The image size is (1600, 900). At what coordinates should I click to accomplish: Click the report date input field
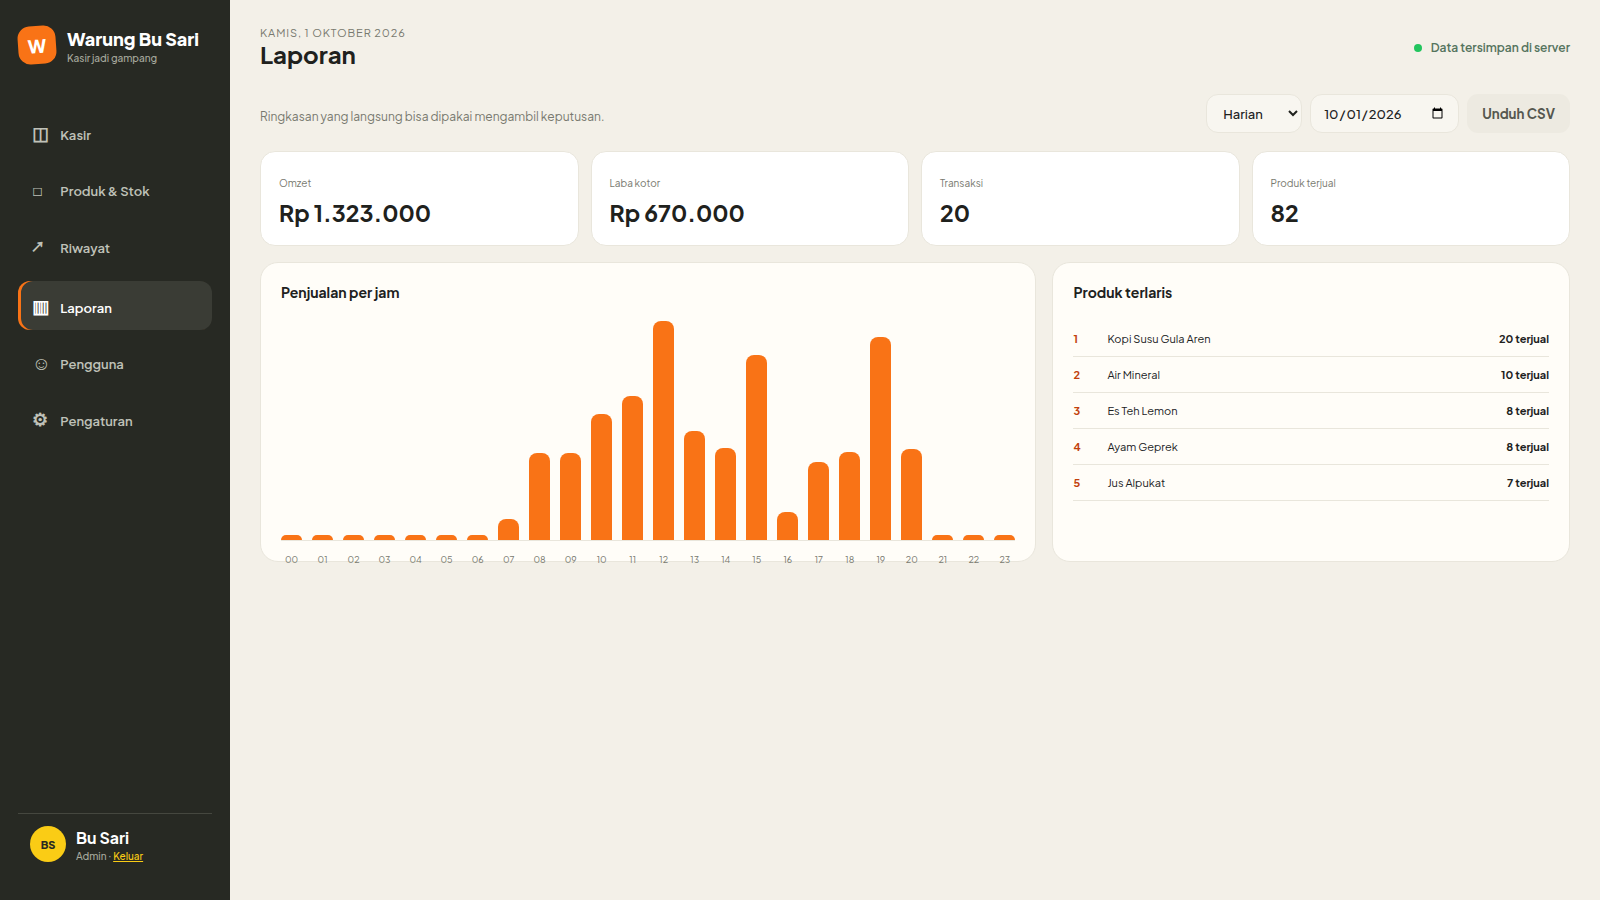1384,114
